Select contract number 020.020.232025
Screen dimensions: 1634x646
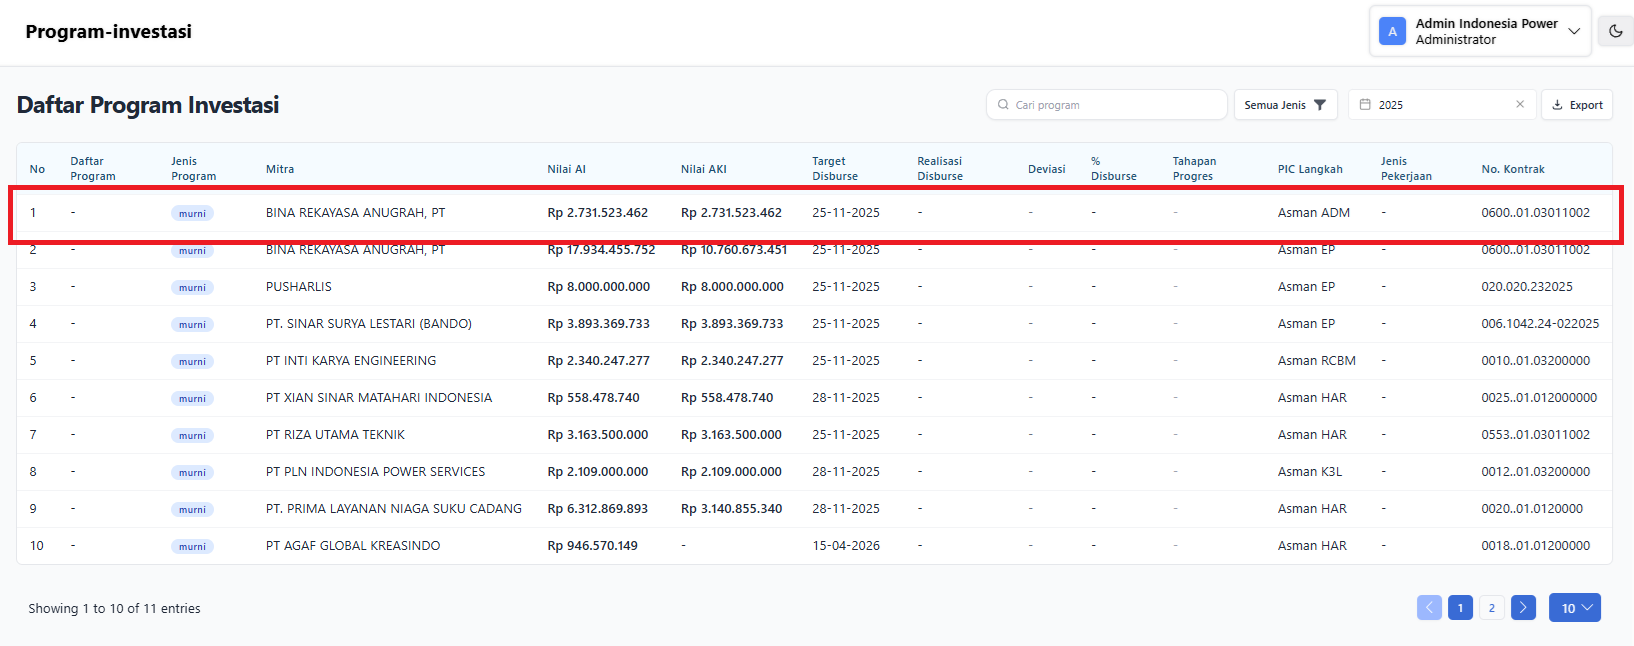tap(1526, 287)
